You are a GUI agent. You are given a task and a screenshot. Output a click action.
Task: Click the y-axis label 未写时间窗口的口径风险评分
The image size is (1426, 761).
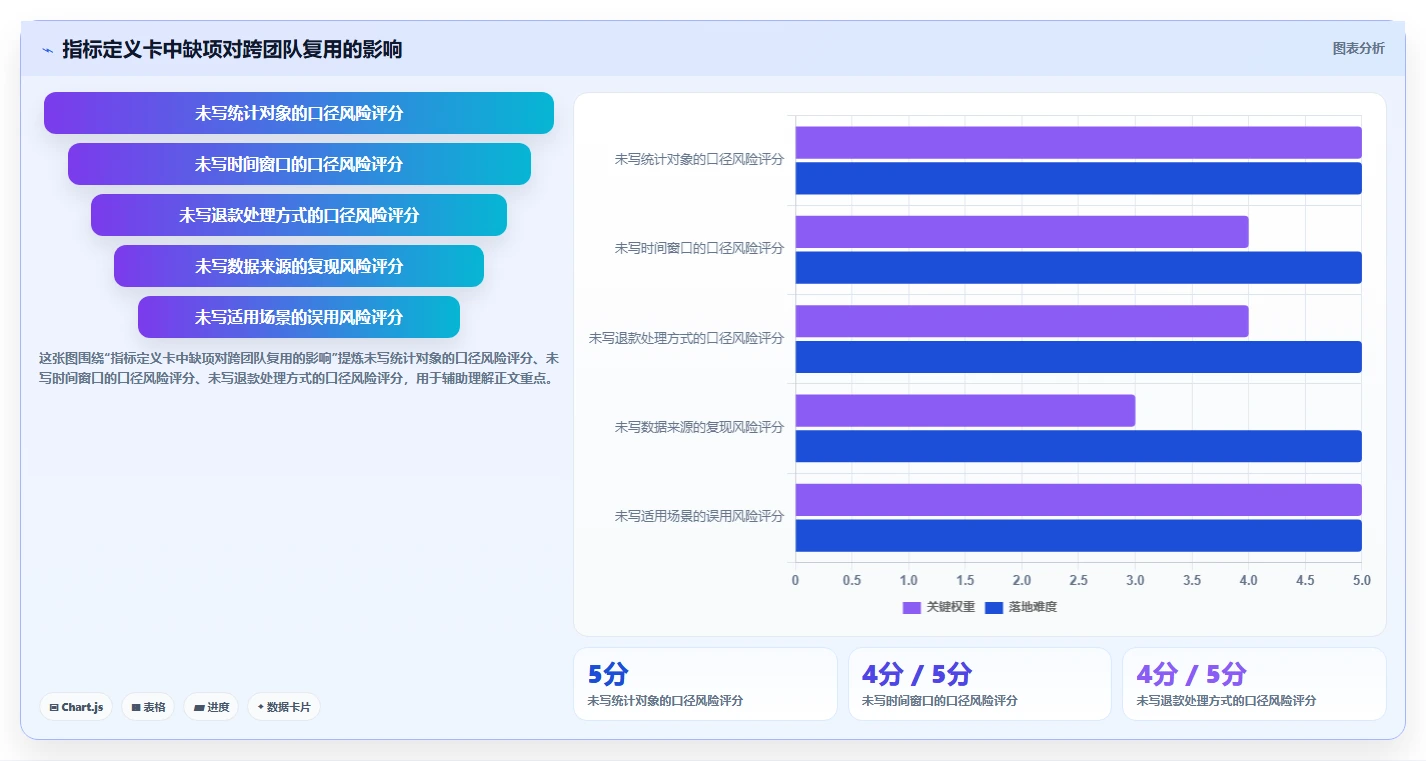tap(699, 248)
